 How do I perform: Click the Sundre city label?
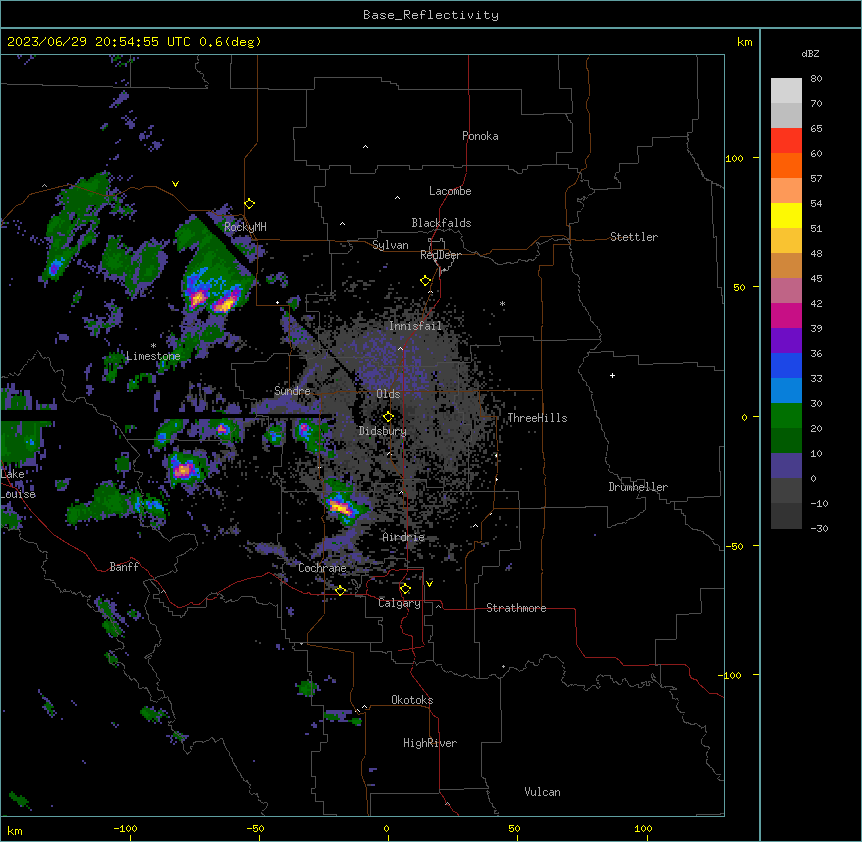pyautogui.click(x=292, y=391)
